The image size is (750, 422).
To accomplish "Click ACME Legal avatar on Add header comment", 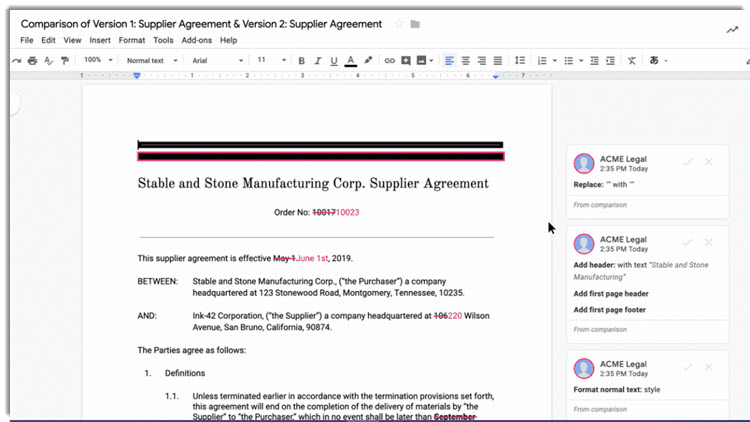I will tap(584, 244).
